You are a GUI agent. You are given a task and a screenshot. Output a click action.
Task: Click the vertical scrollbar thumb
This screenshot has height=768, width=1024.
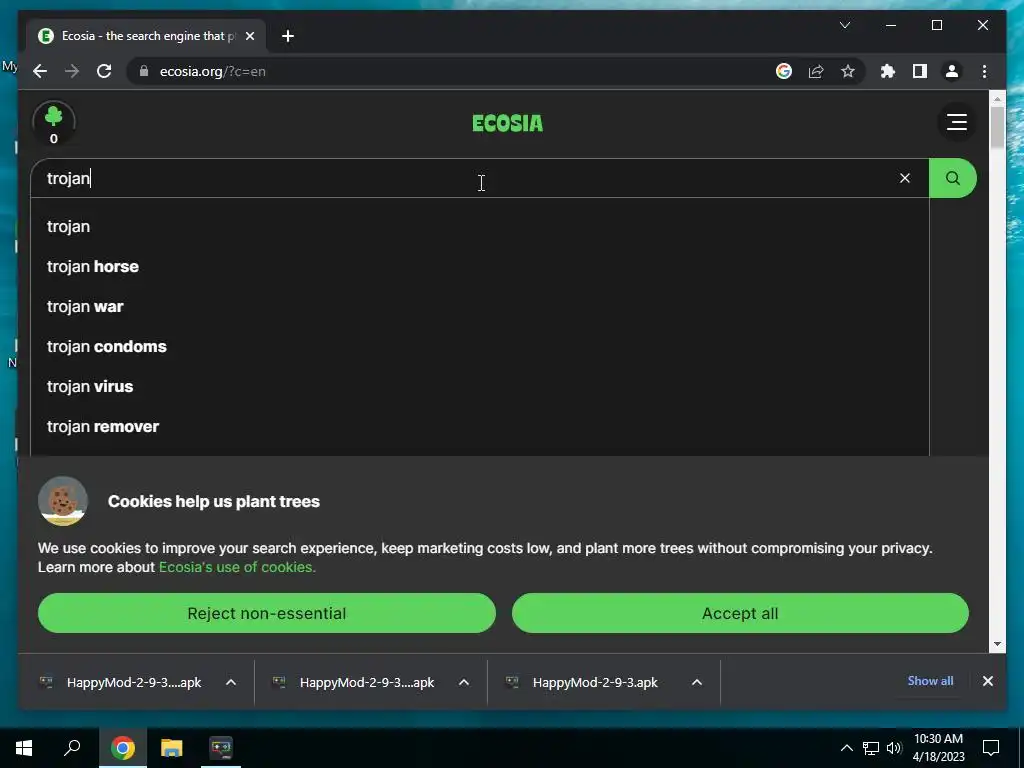(997, 127)
